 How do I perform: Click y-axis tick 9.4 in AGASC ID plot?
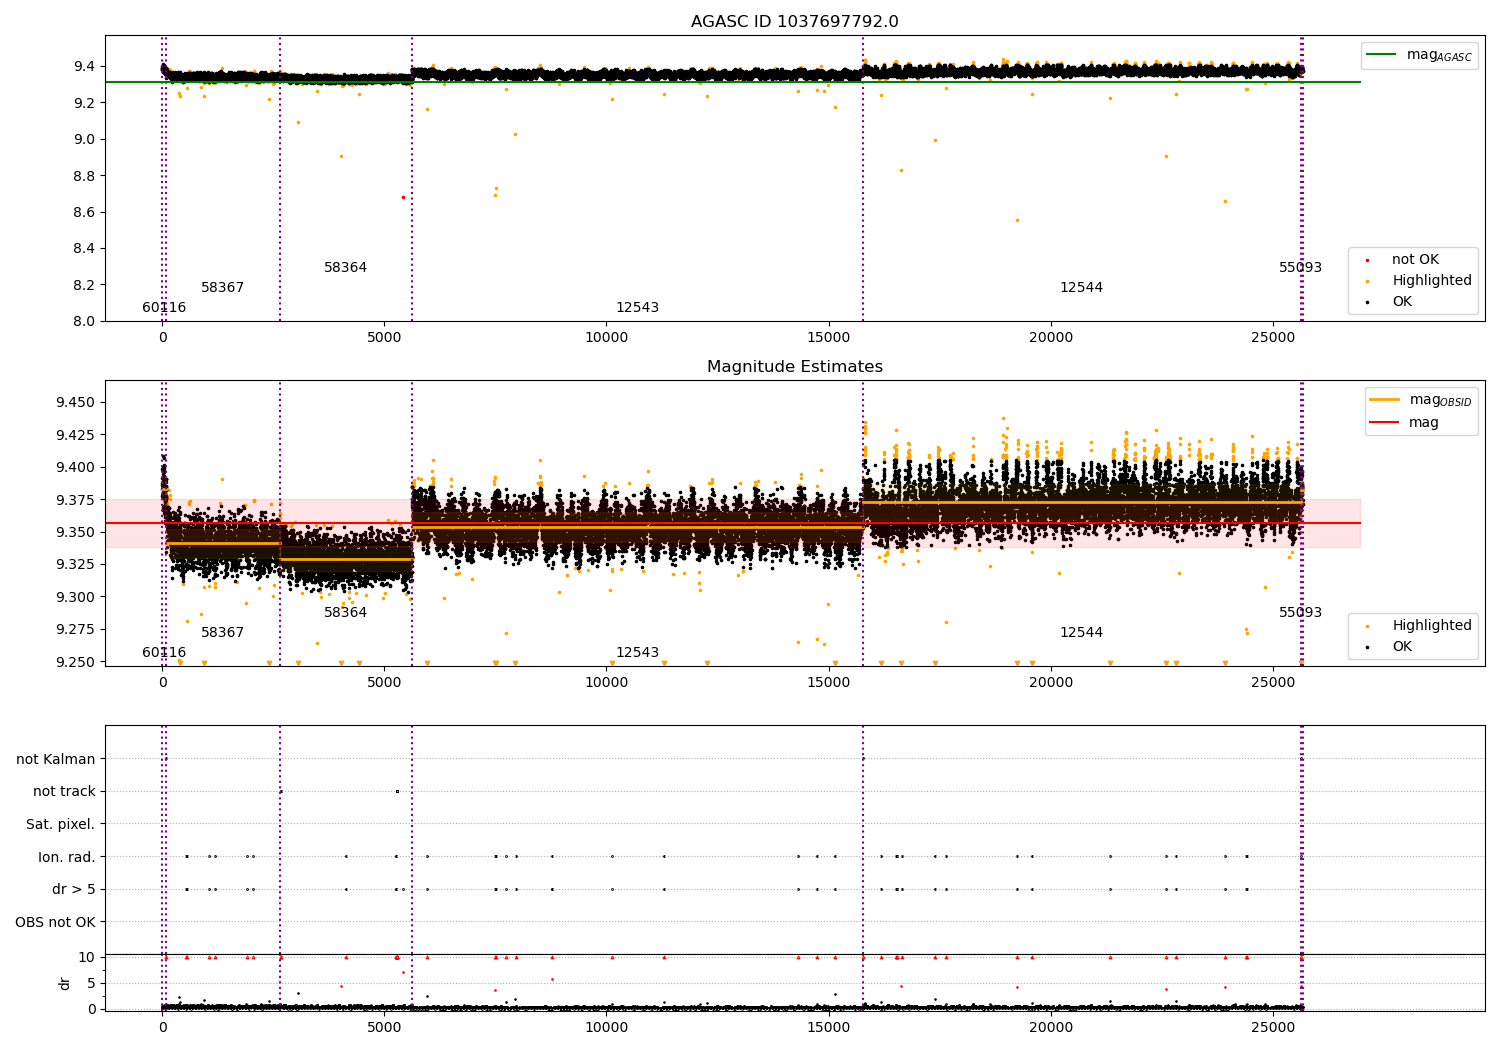click(x=84, y=67)
